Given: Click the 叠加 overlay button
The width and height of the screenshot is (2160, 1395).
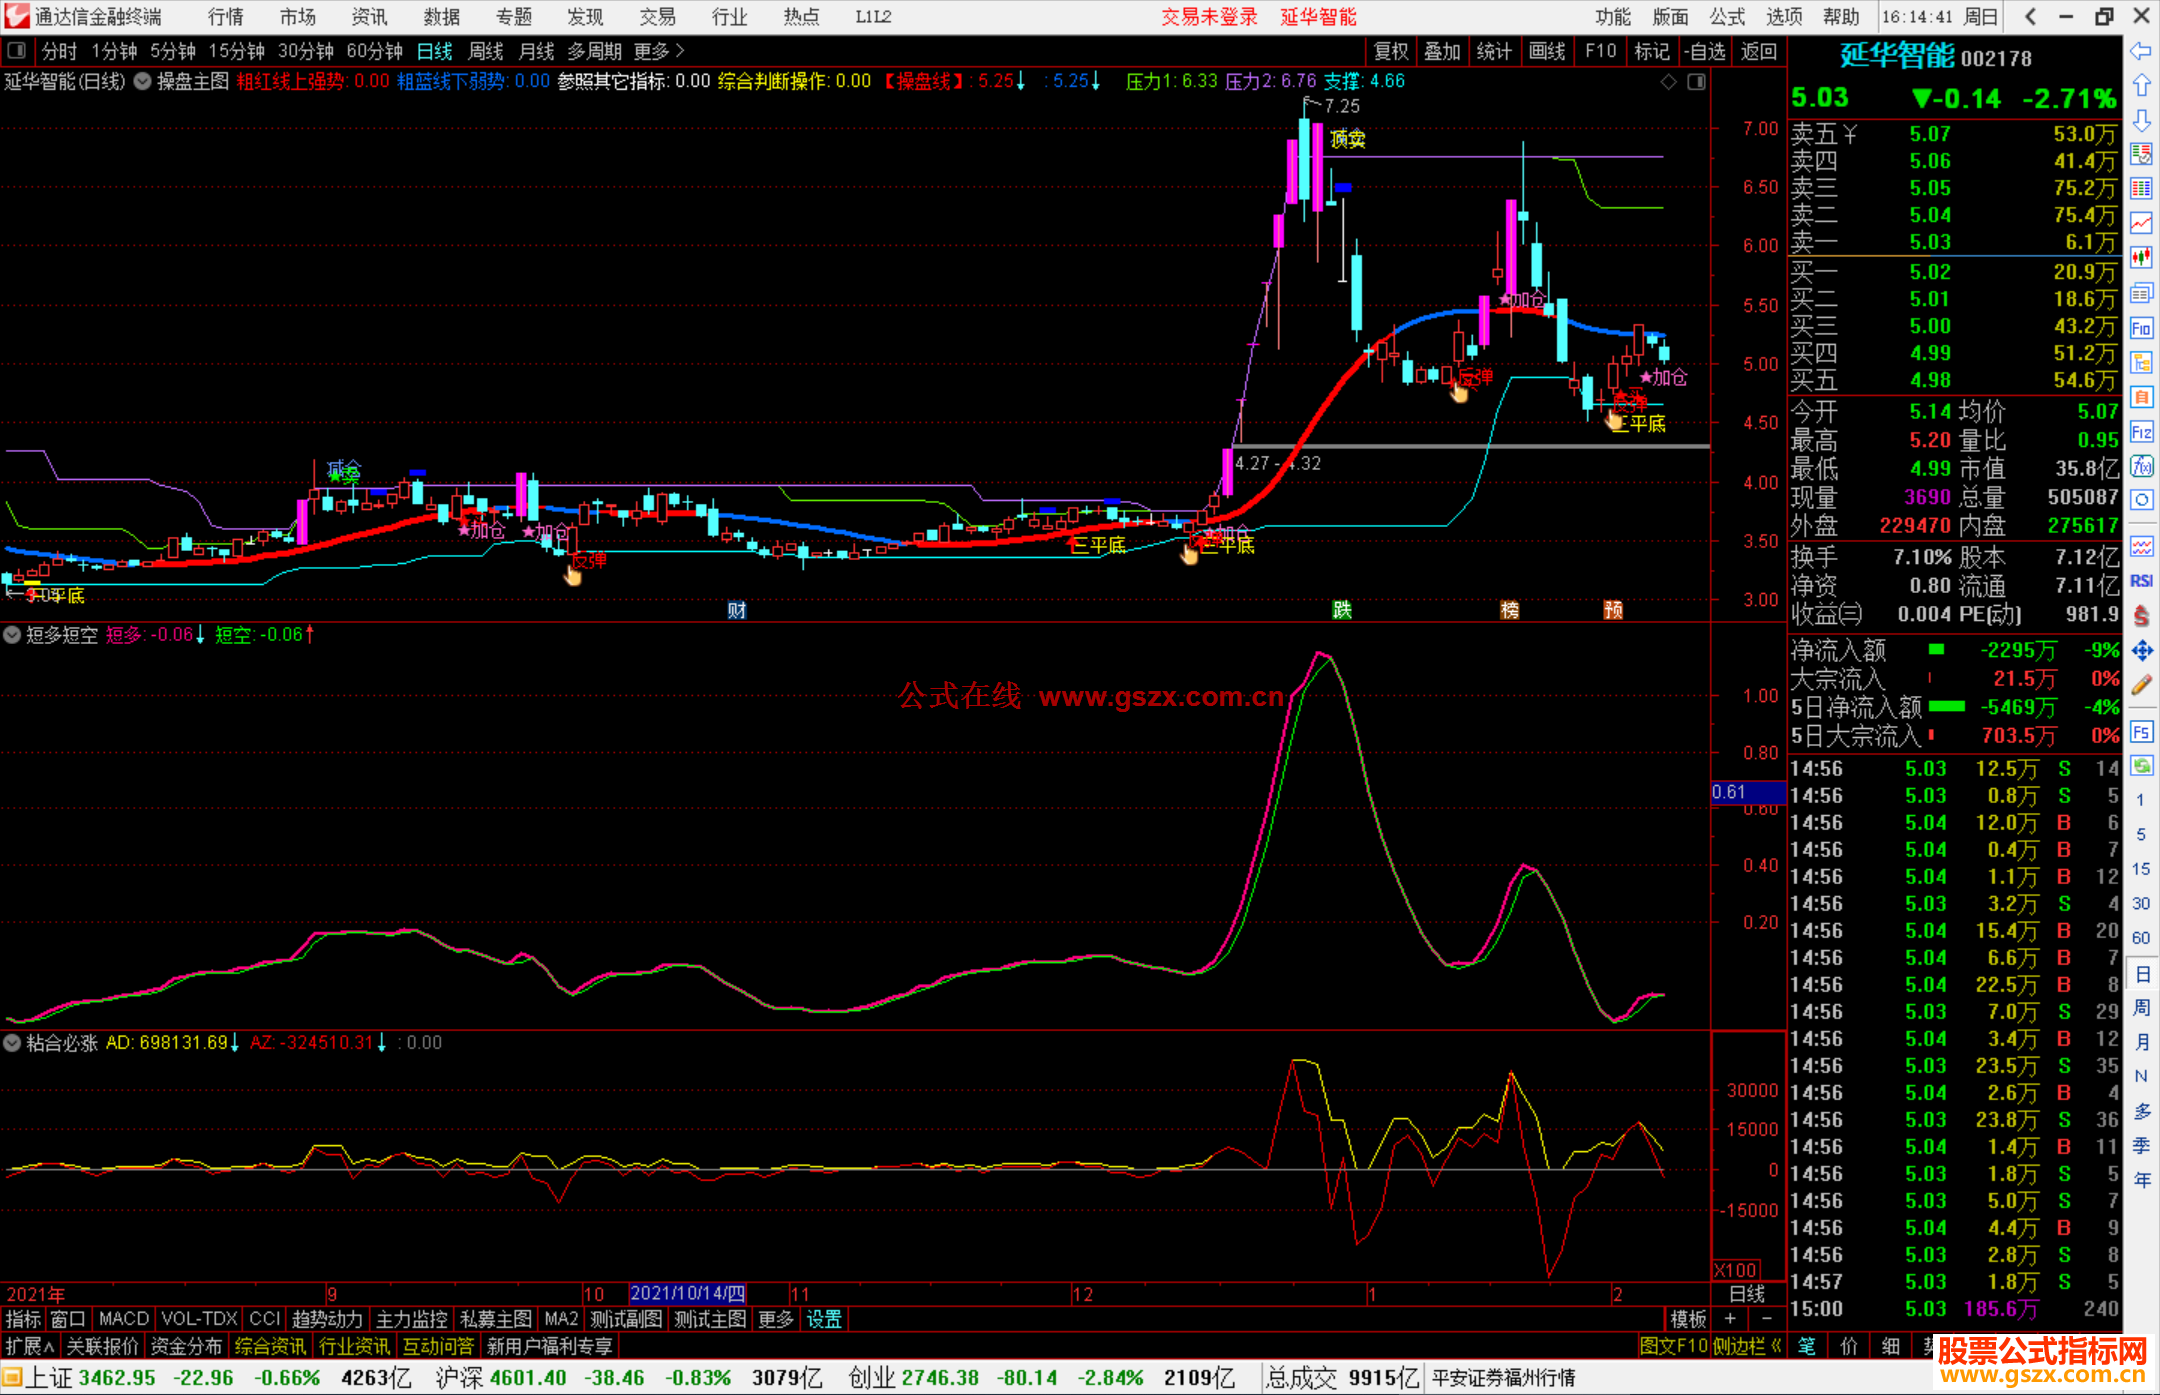Looking at the screenshot, I should coord(1442,51).
